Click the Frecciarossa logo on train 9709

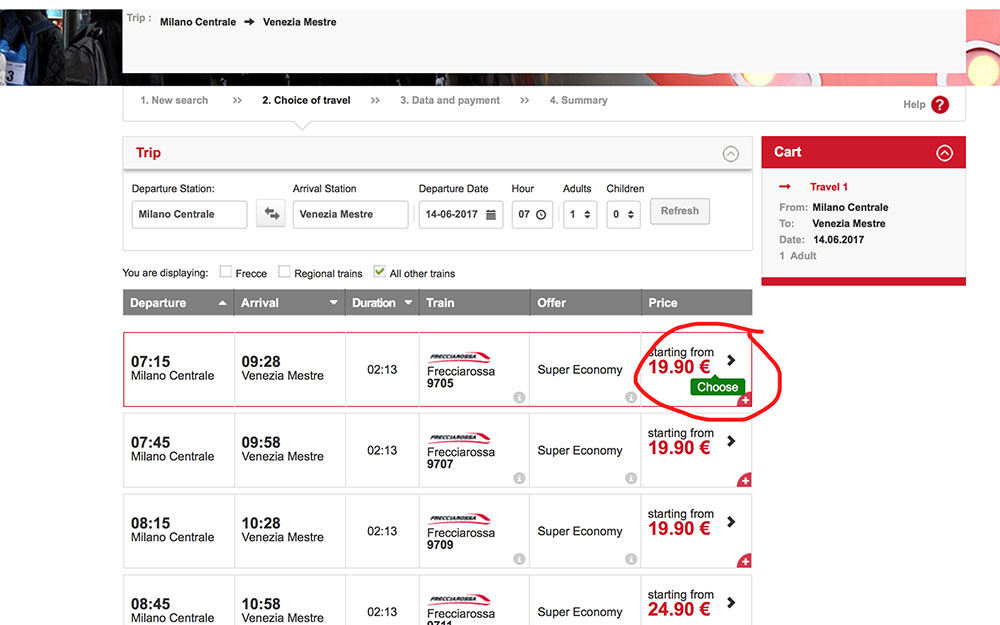click(460, 518)
